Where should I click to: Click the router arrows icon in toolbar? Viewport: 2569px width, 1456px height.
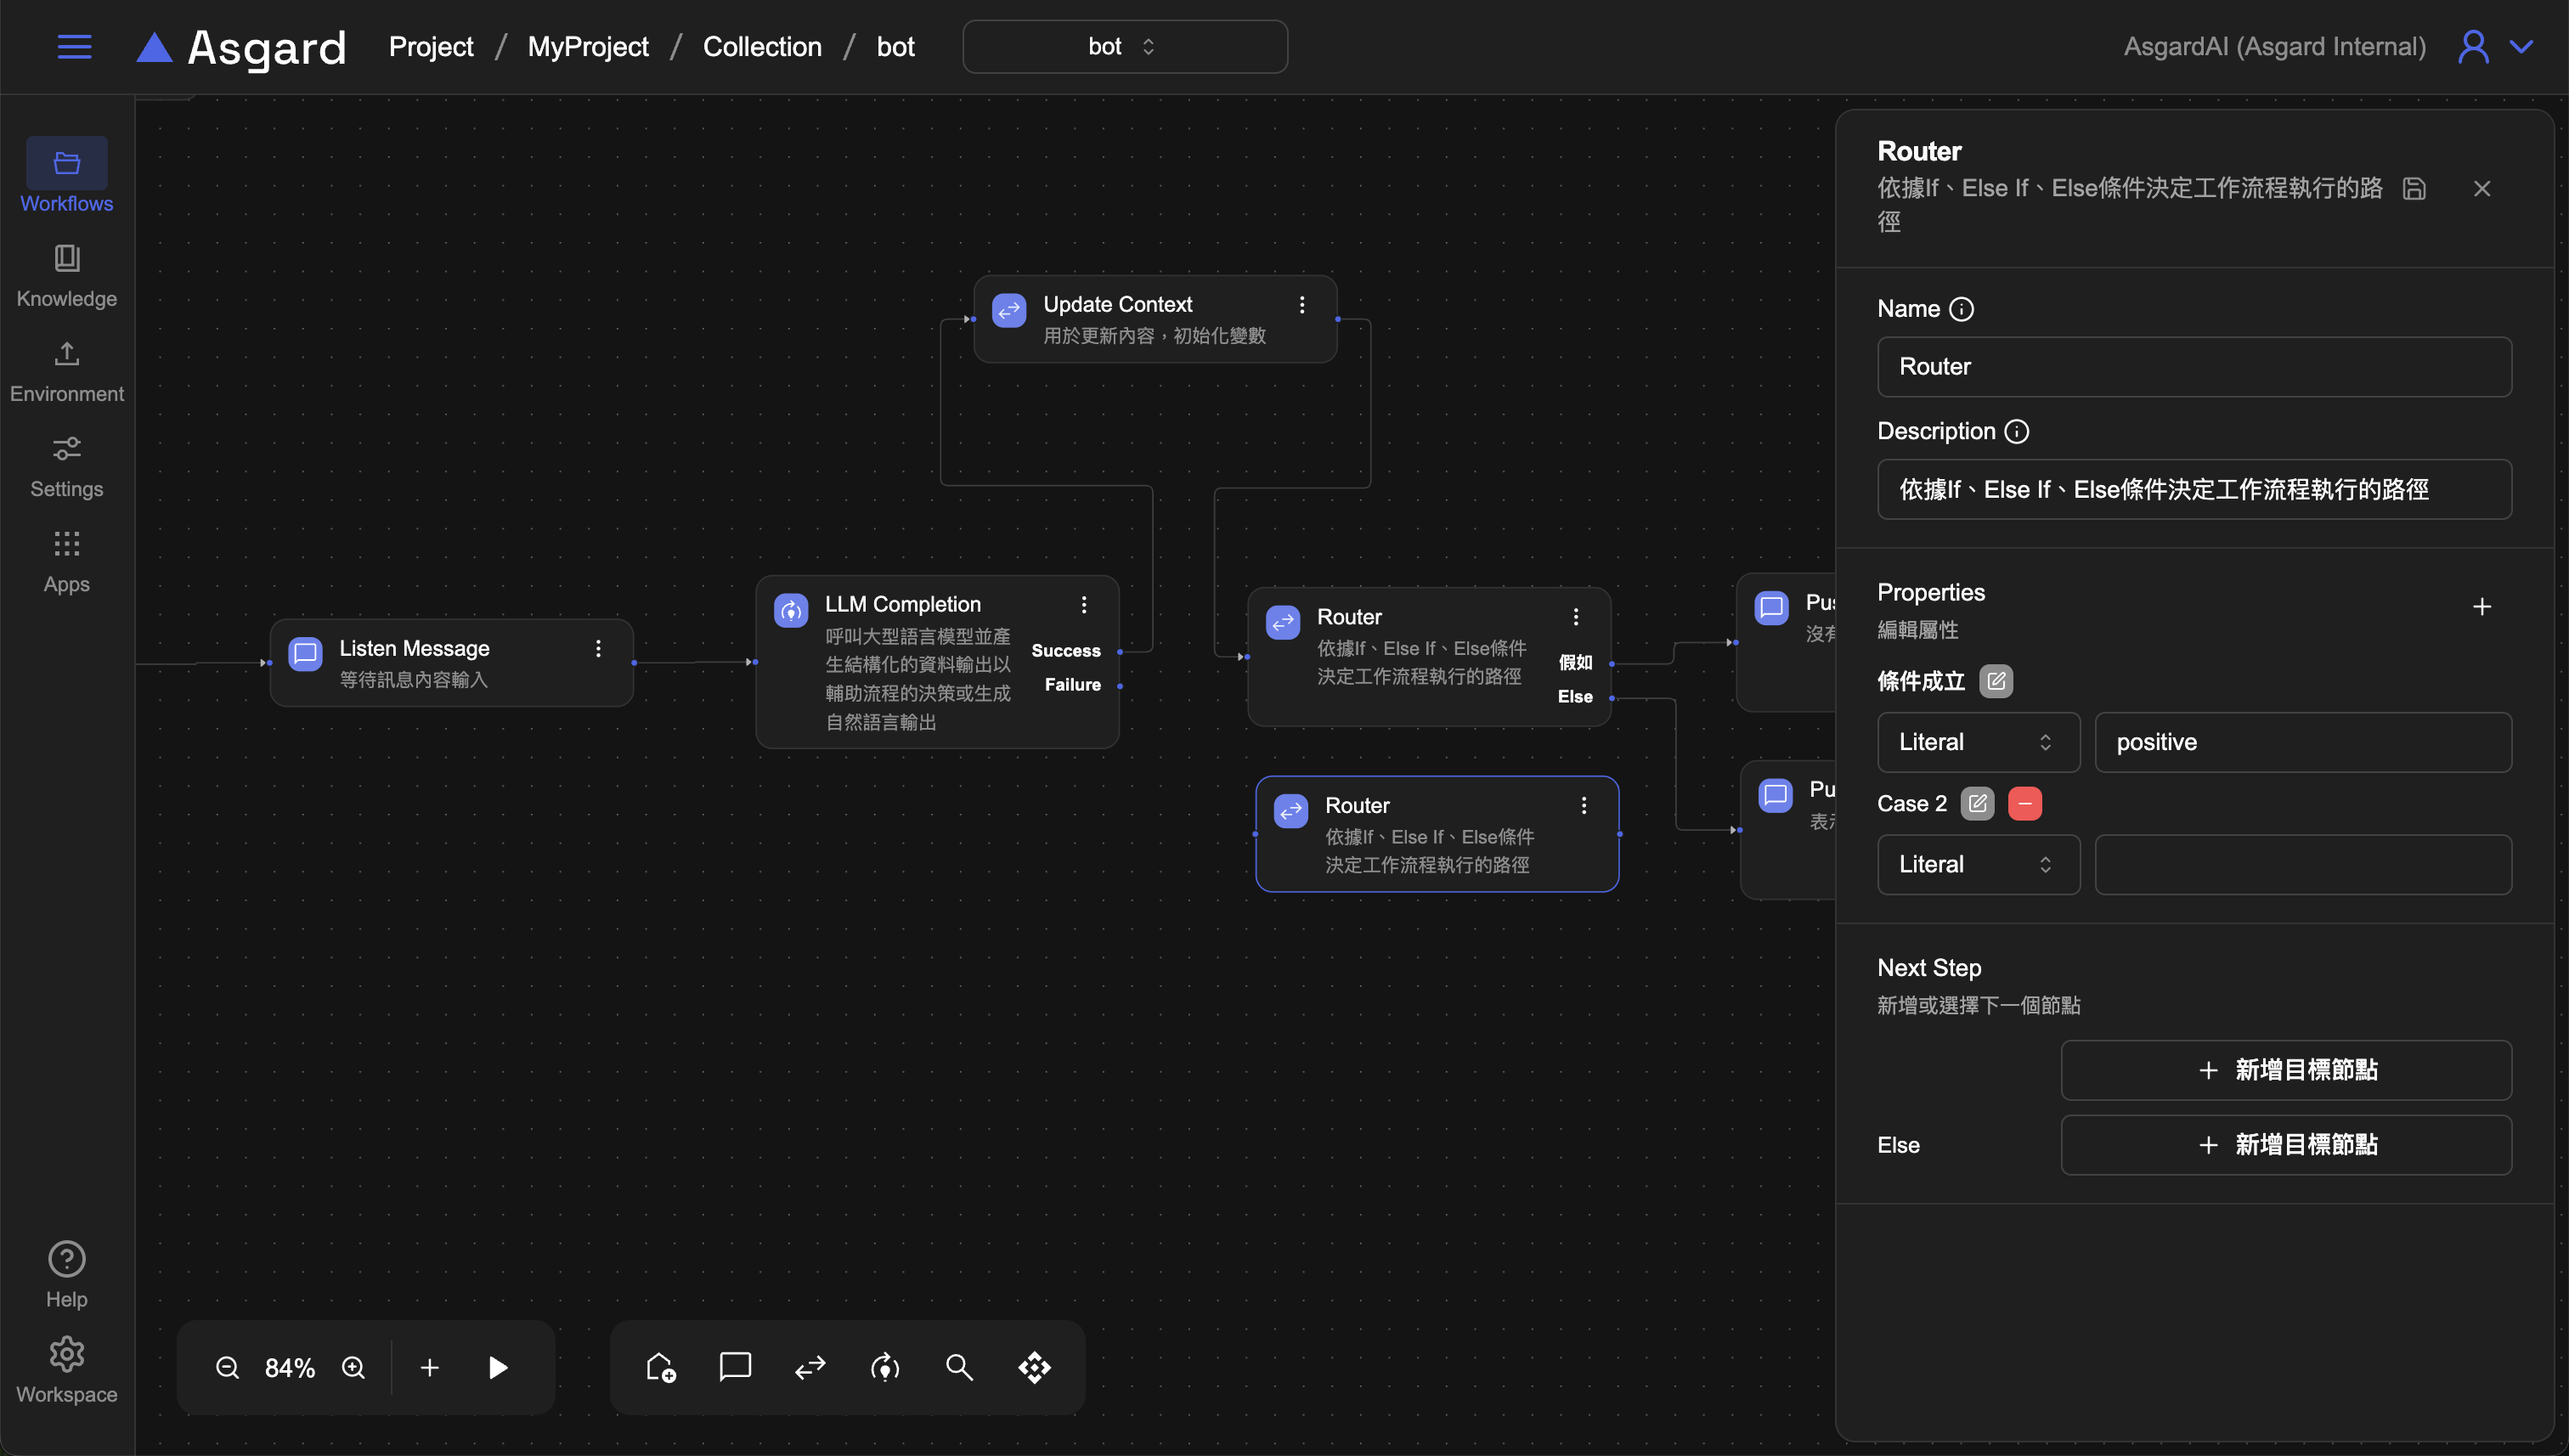(x=810, y=1367)
